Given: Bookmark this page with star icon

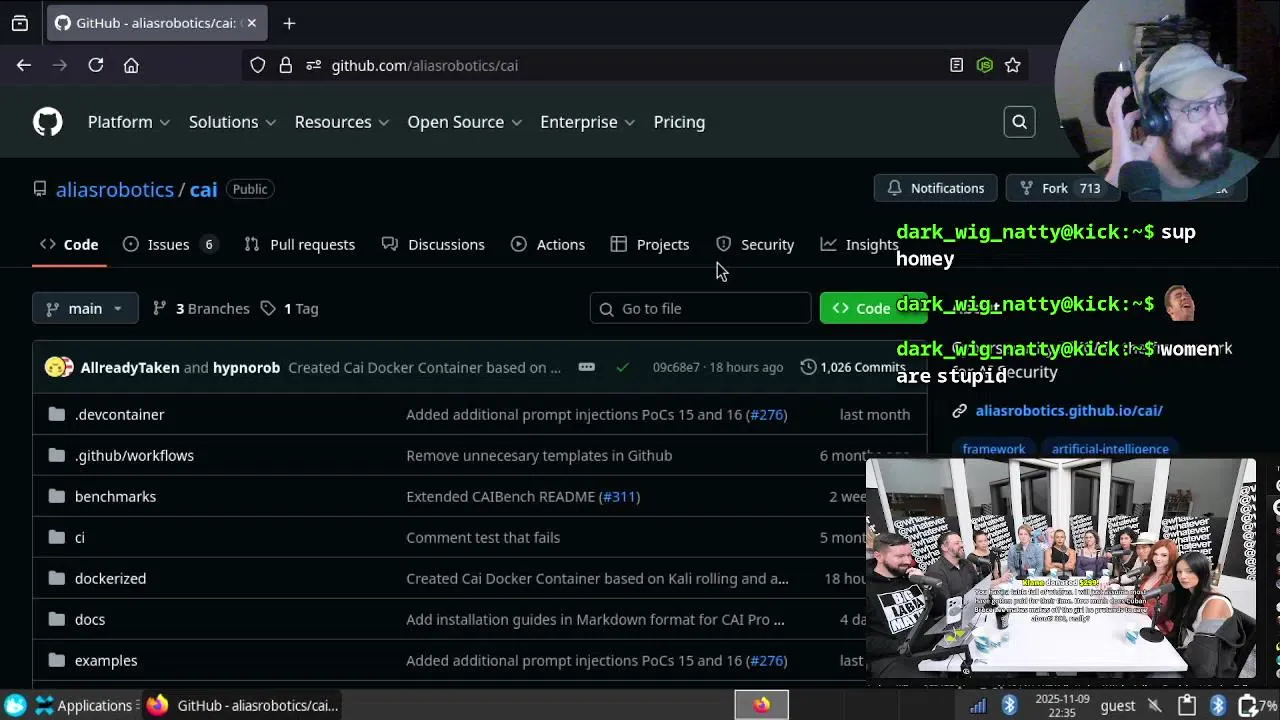Looking at the screenshot, I should tap(1012, 65).
